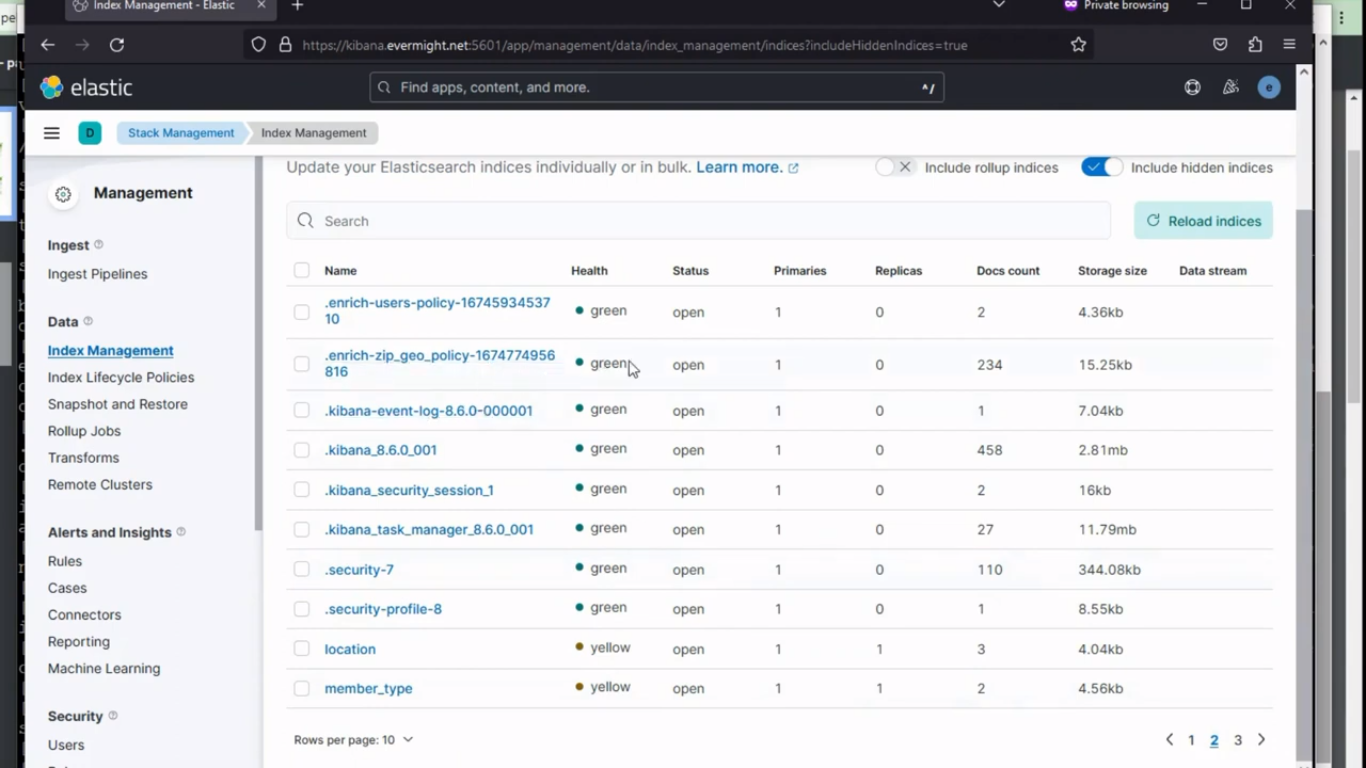Screen dimensions: 1366x768
Task: Open the newsfeed celebration icon
Action: 1231,87
